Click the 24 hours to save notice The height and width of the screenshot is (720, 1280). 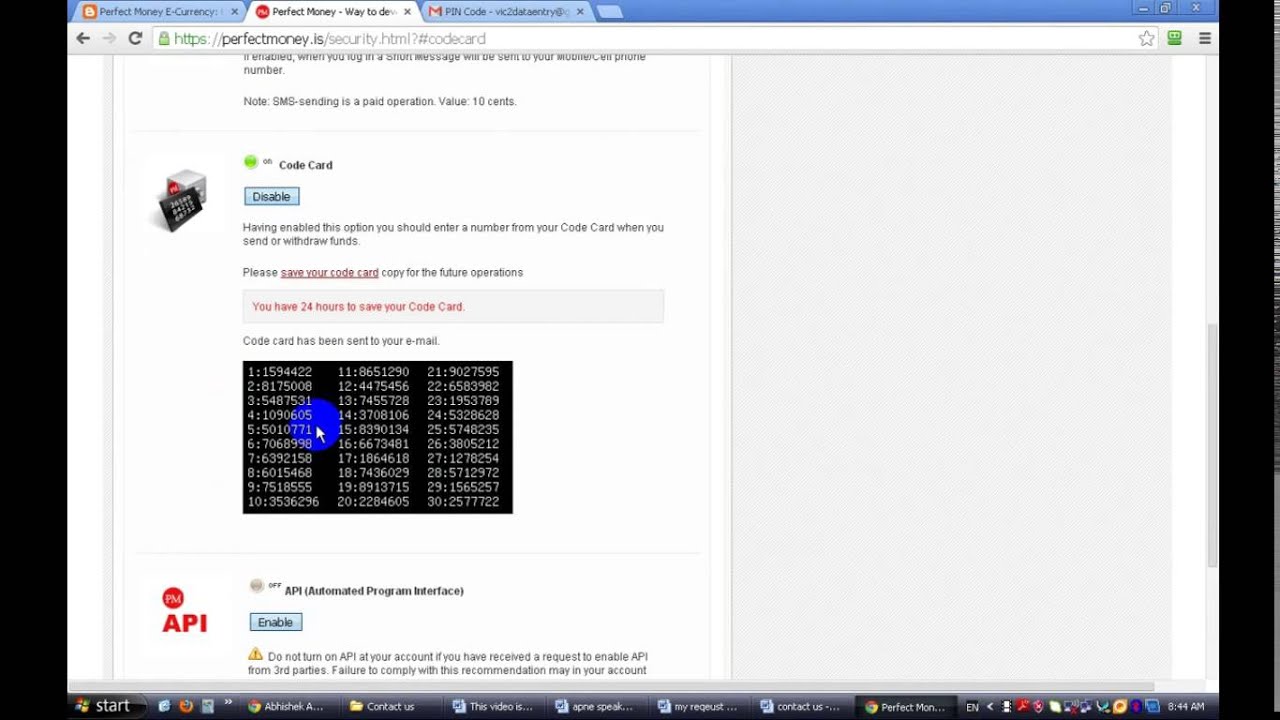tap(453, 307)
